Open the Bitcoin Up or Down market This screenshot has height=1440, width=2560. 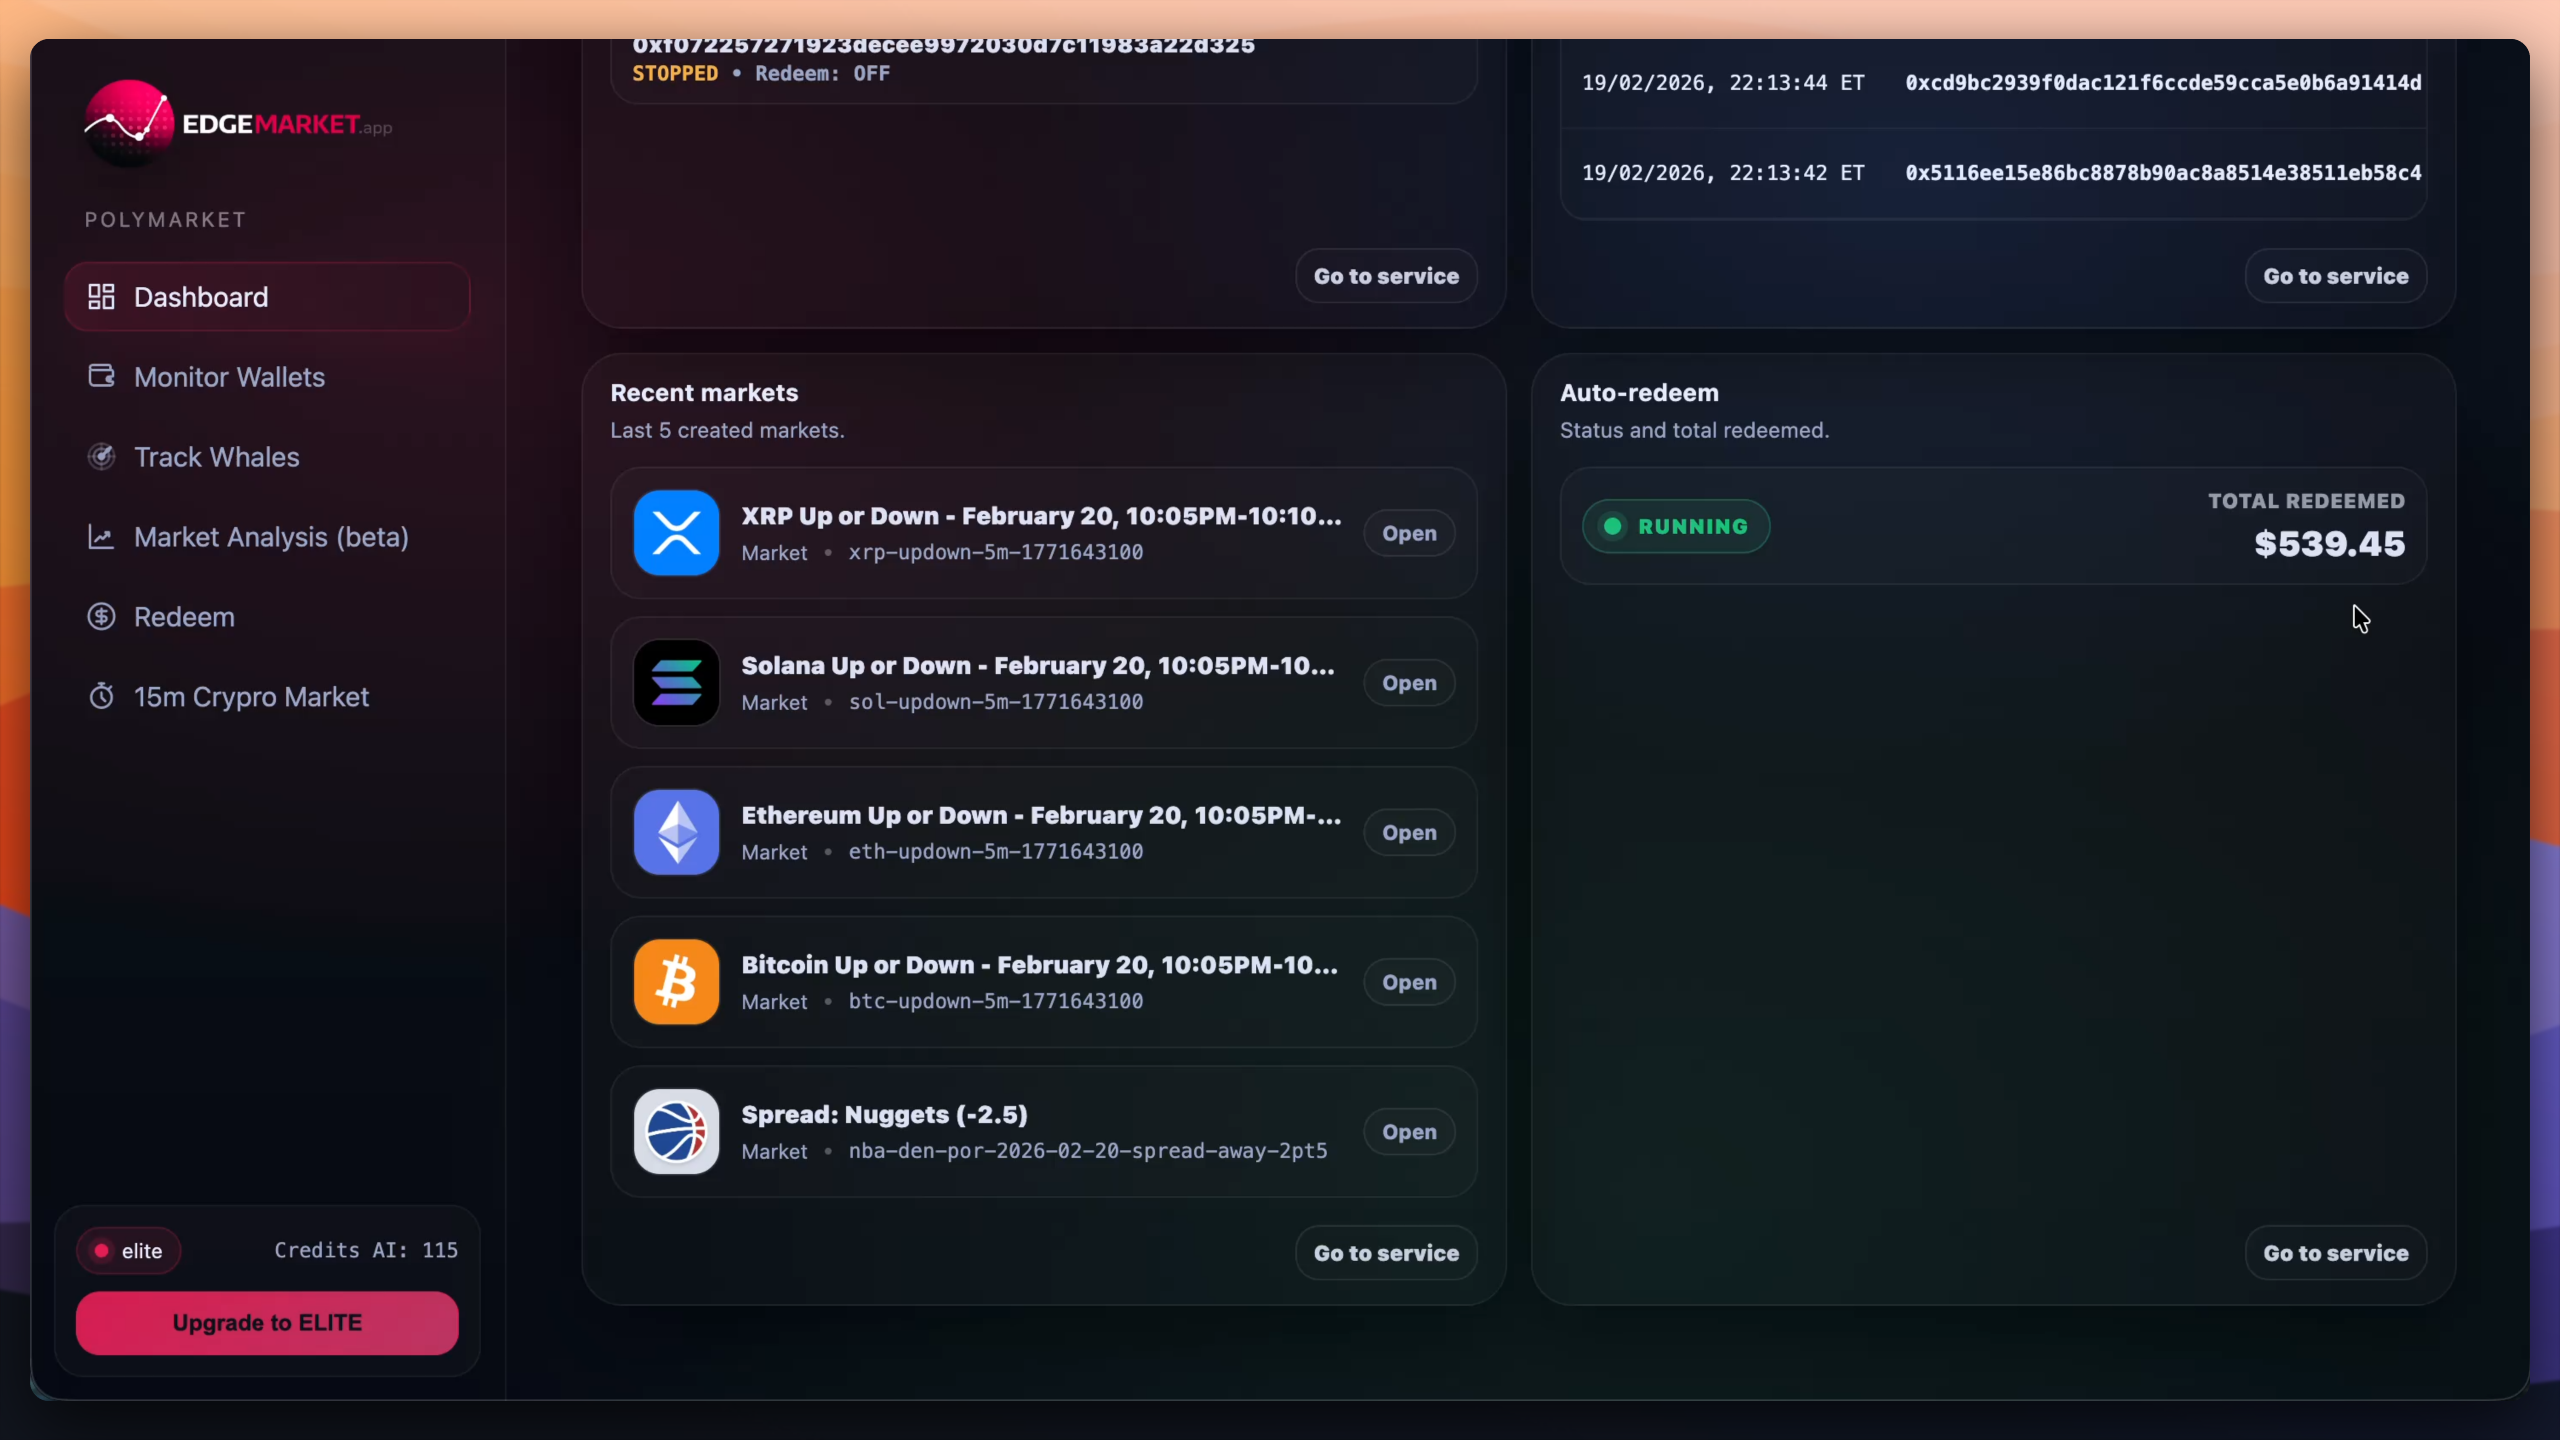pyautogui.click(x=1408, y=981)
